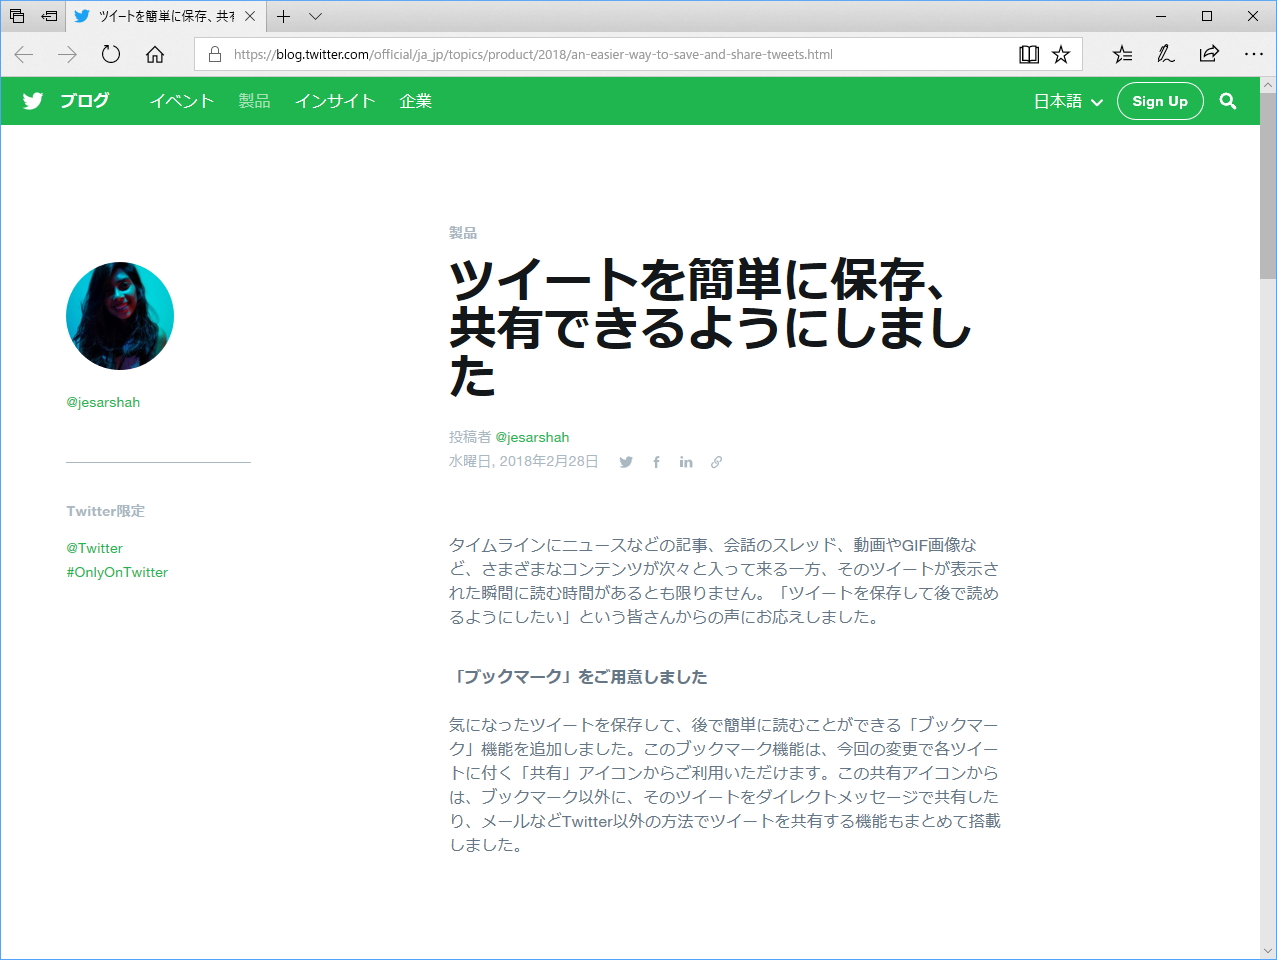
Task: Open the Hub favorites list icon
Action: (x=1122, y=54)
